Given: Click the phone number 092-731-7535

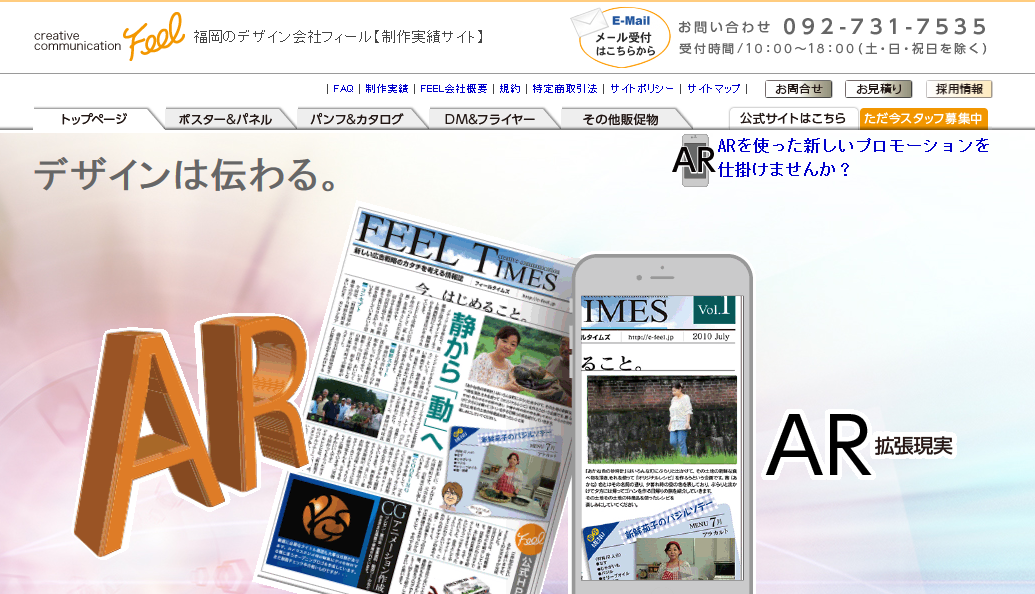Looking at the screenshot, I should point(885,26).
